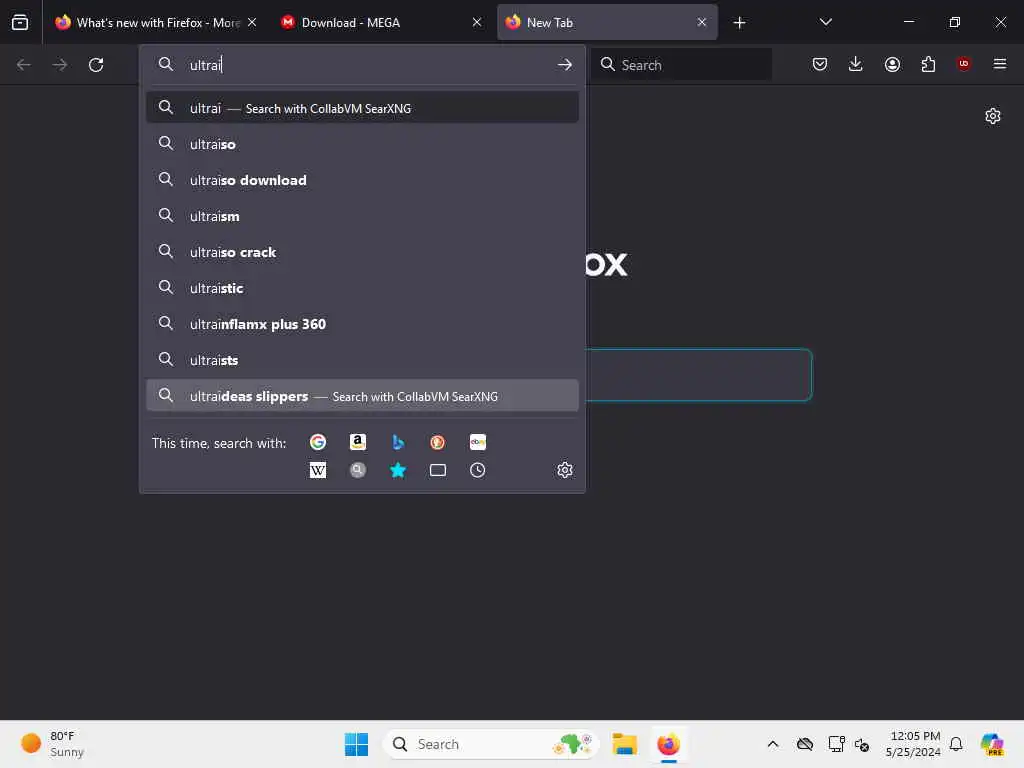Screen dimensions: 1024x768
Task: Search this time with Bing
Action: point(398,442)
